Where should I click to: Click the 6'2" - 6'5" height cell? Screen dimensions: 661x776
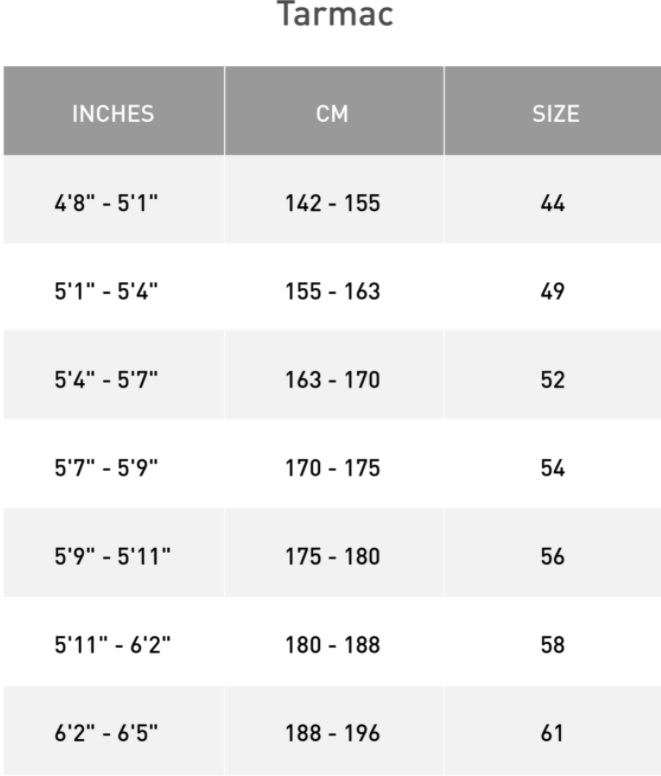point(107,733)
